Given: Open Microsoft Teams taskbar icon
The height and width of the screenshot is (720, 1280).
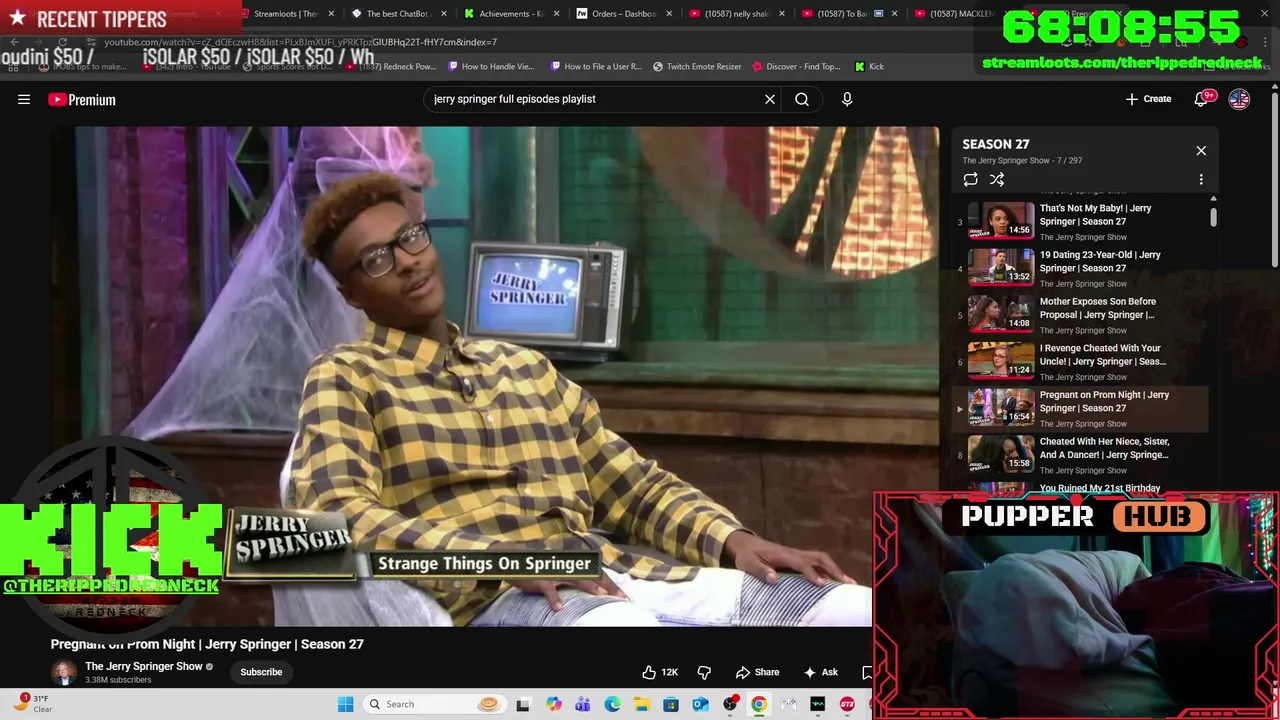Looking at the screenshot, I should click(x=582, y=704).
